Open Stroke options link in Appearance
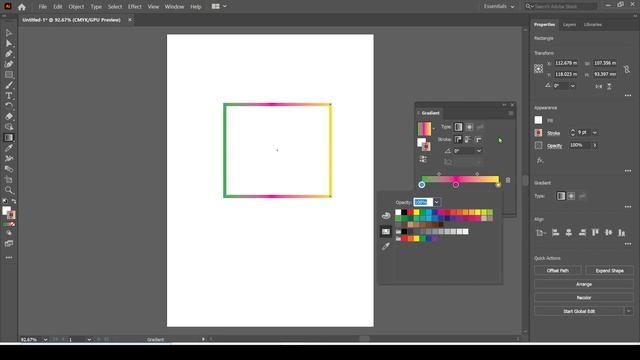Screen dimensions: 640x360 point(553,133)
